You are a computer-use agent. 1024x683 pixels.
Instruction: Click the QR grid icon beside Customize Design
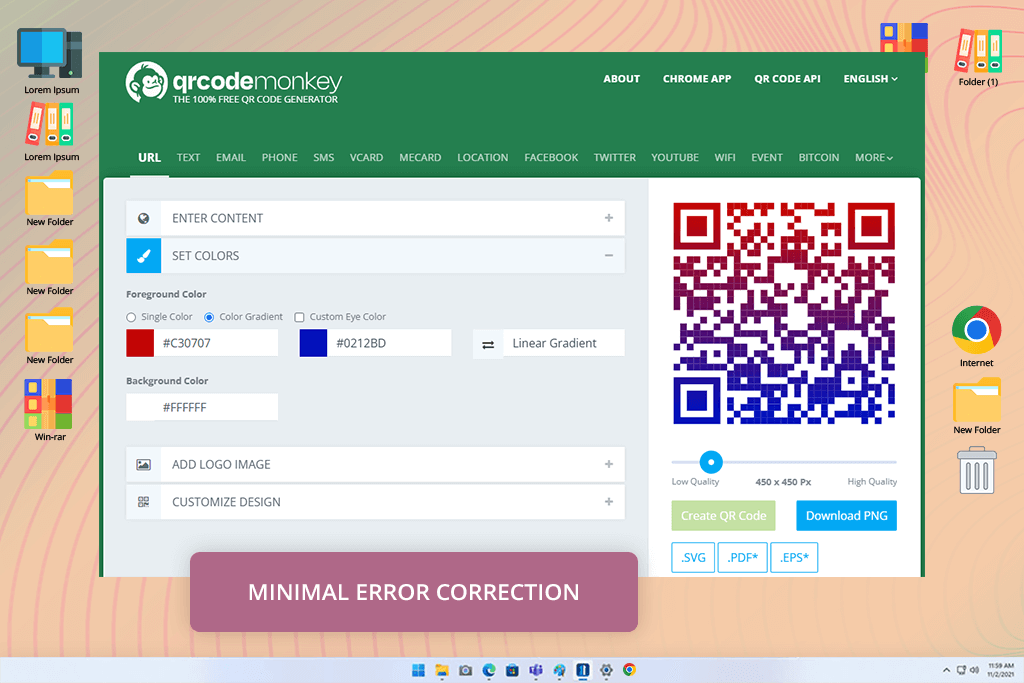click(144, 501)
